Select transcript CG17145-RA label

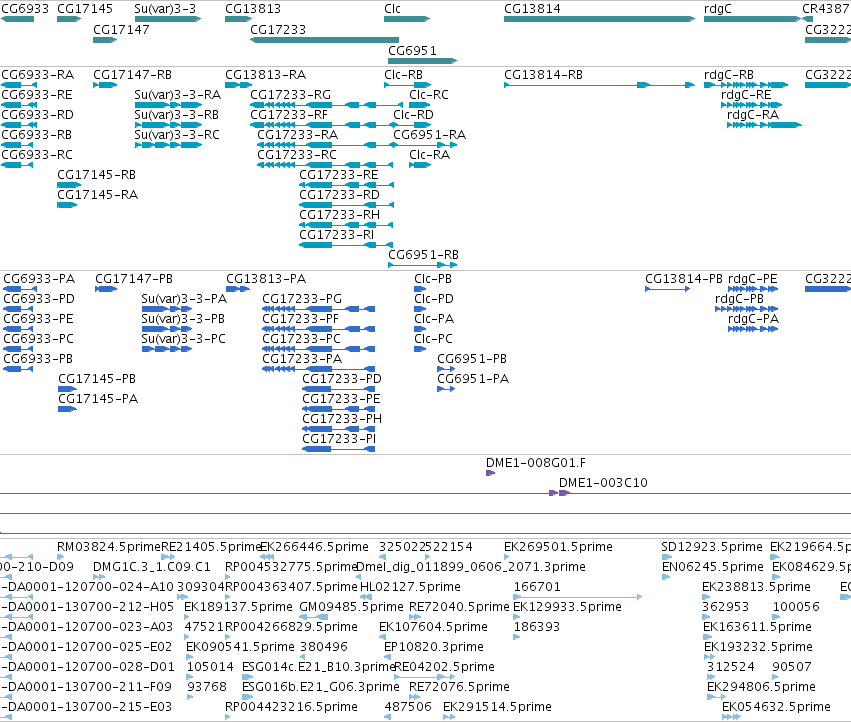98,195
